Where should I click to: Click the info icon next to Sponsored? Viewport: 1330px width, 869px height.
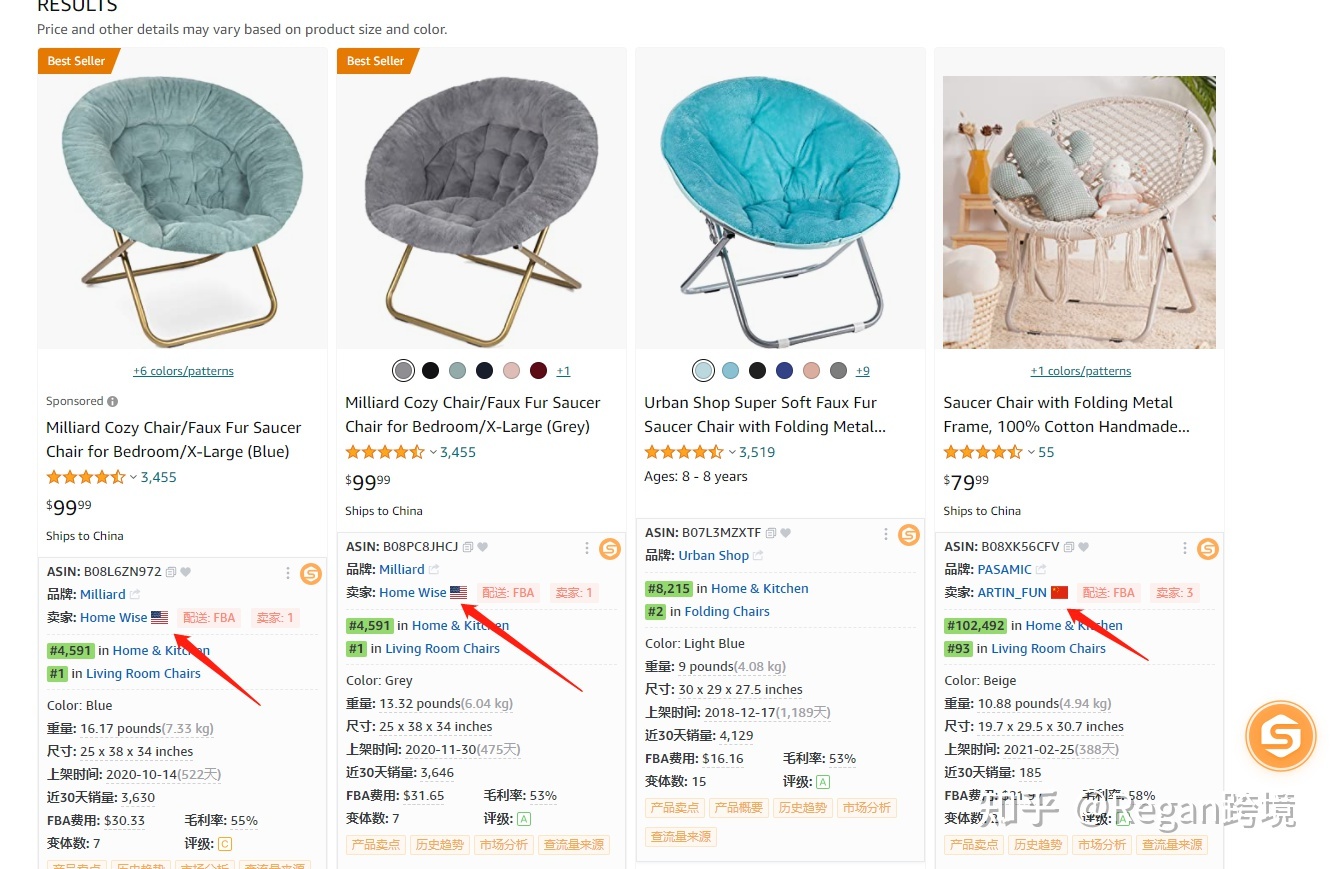[112, 401]
